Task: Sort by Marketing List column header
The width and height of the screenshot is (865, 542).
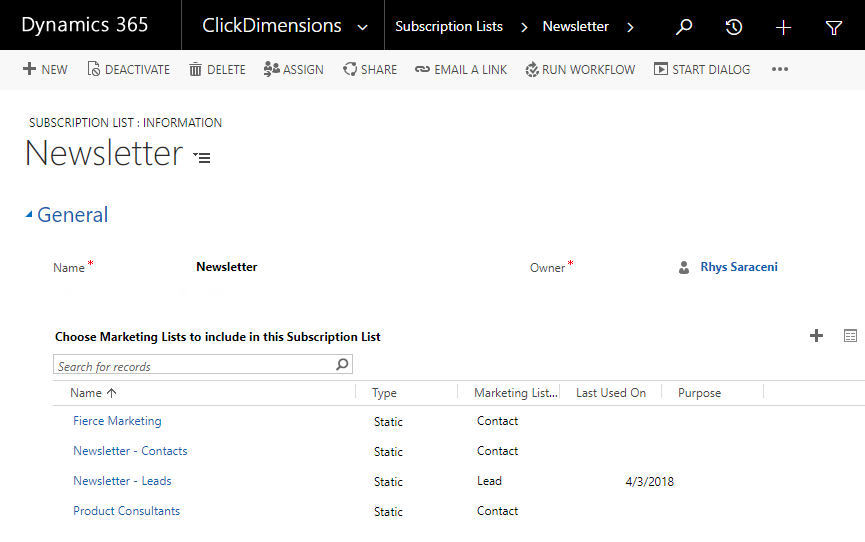Action: coord(516,393)
